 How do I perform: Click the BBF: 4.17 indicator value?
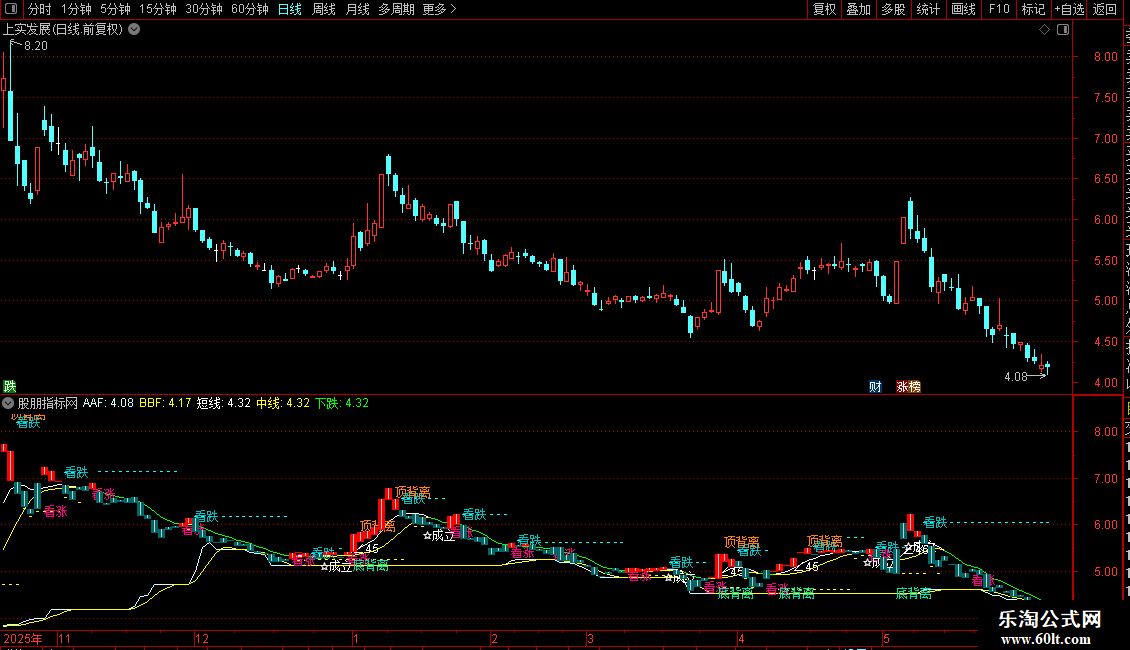[165, 403]
